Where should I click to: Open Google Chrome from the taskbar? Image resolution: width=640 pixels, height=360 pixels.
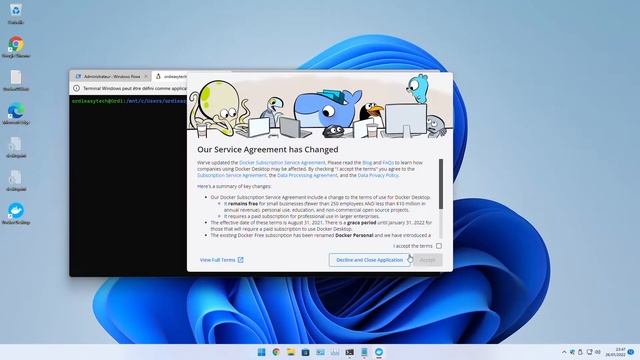pyautogui.click(x=276, y=352)
